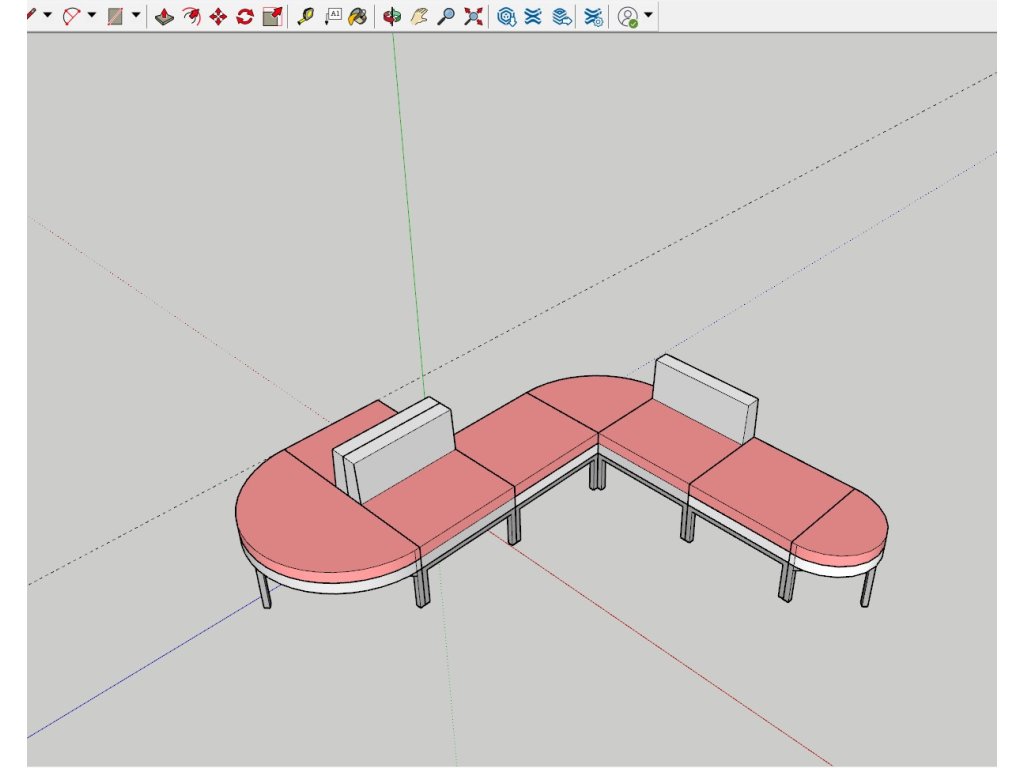Activate the Push/Pull tool

click(165, 16)
